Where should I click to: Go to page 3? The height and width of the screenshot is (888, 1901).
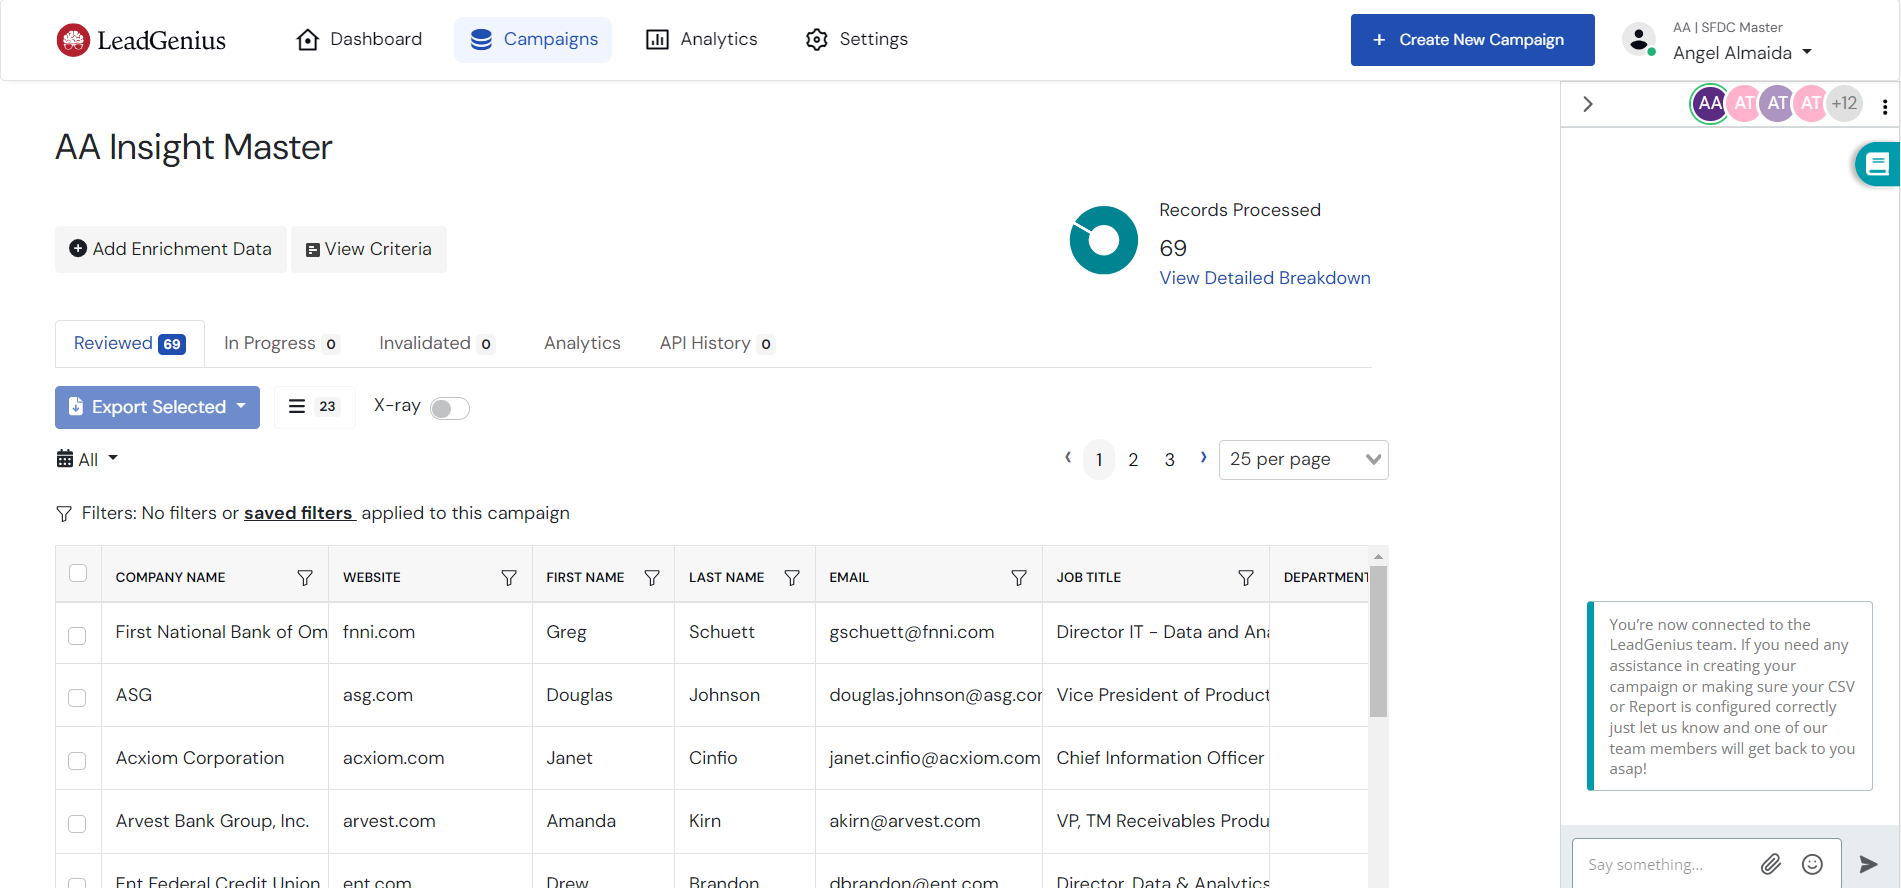click(x=1169, y=460)
